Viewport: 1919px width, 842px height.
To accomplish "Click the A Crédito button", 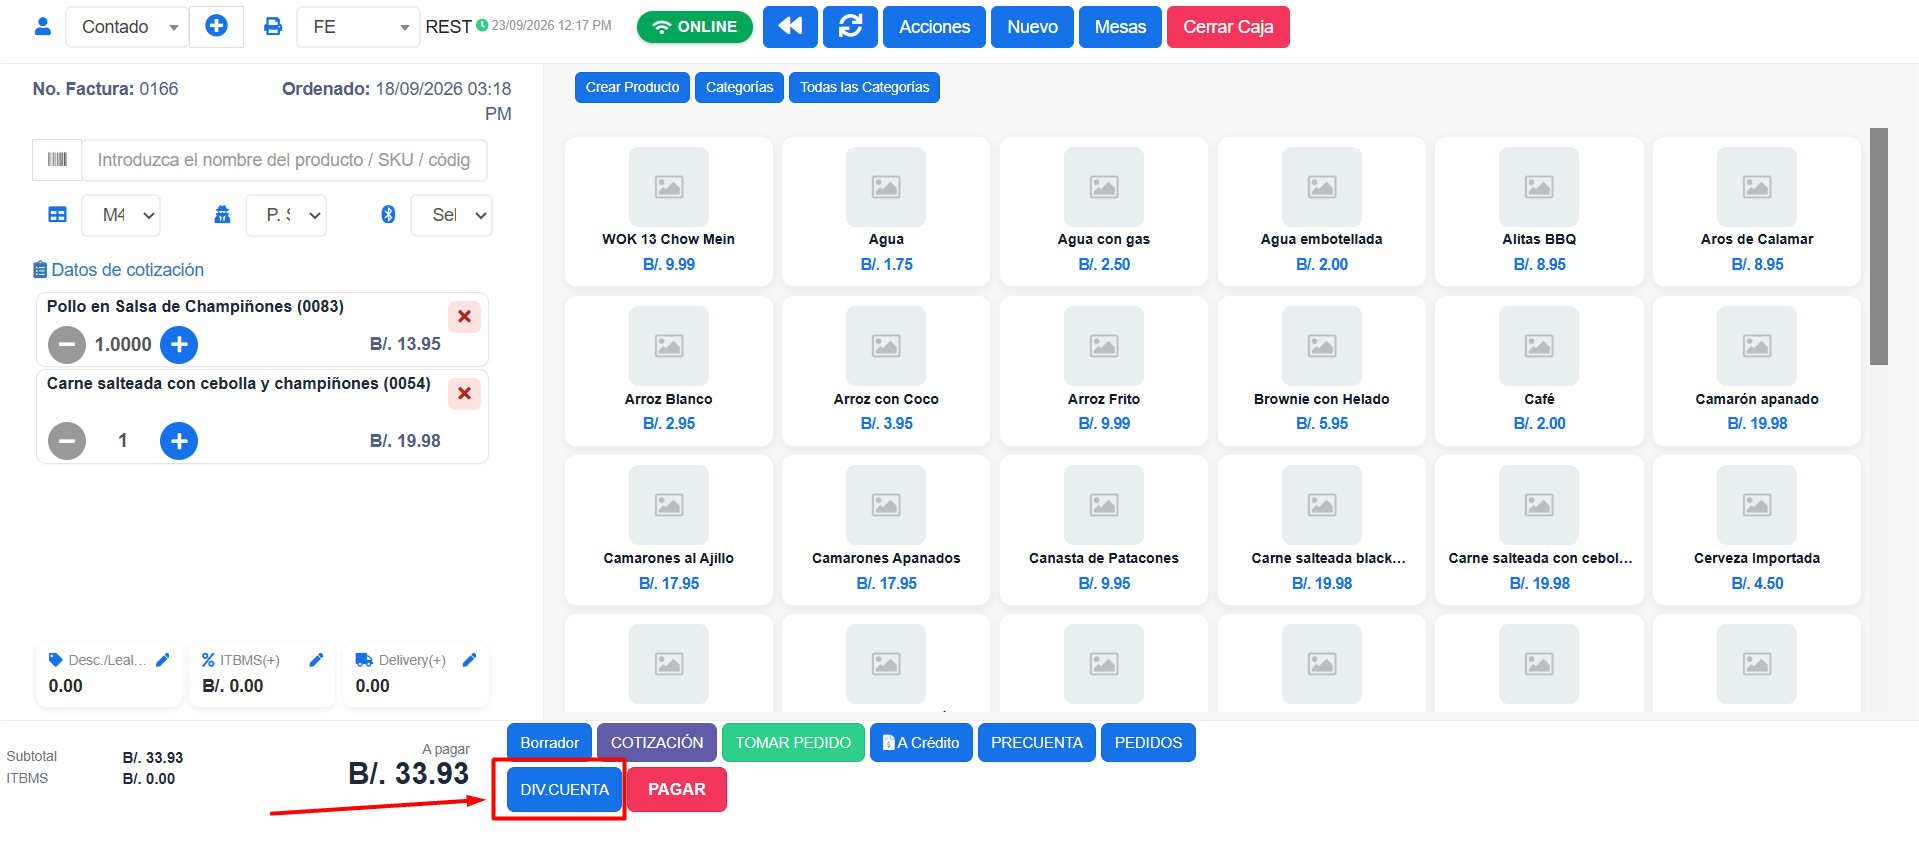I will pos(921,743).
